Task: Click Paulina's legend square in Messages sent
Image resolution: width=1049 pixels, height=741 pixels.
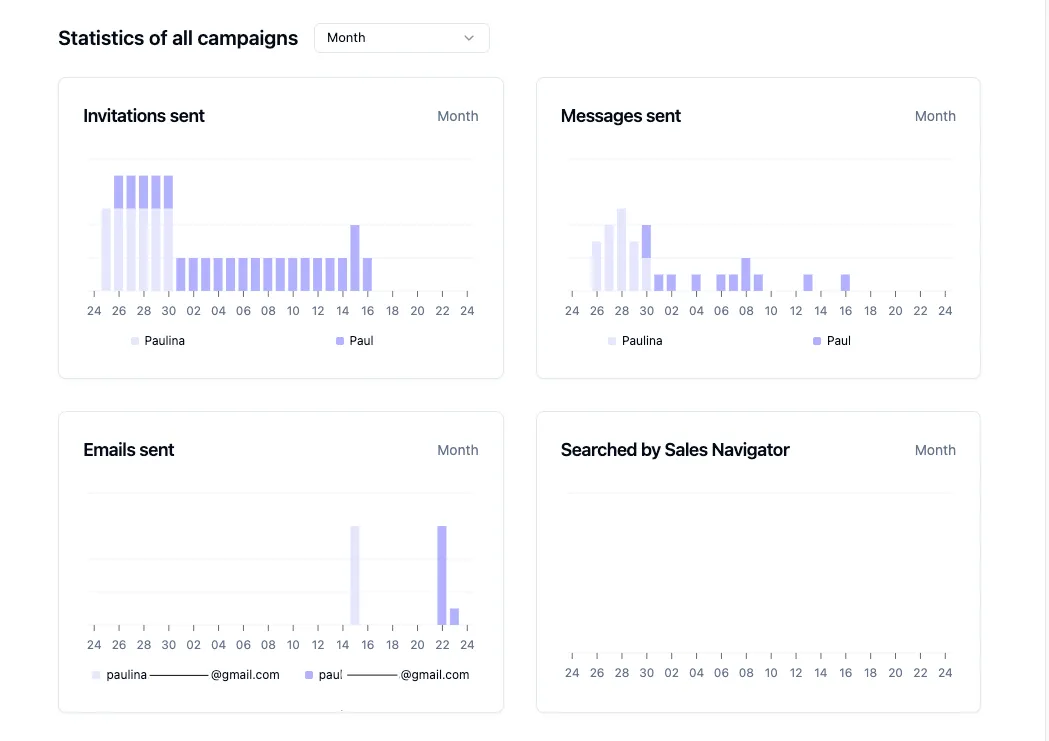Action: [x=612, y=341]
